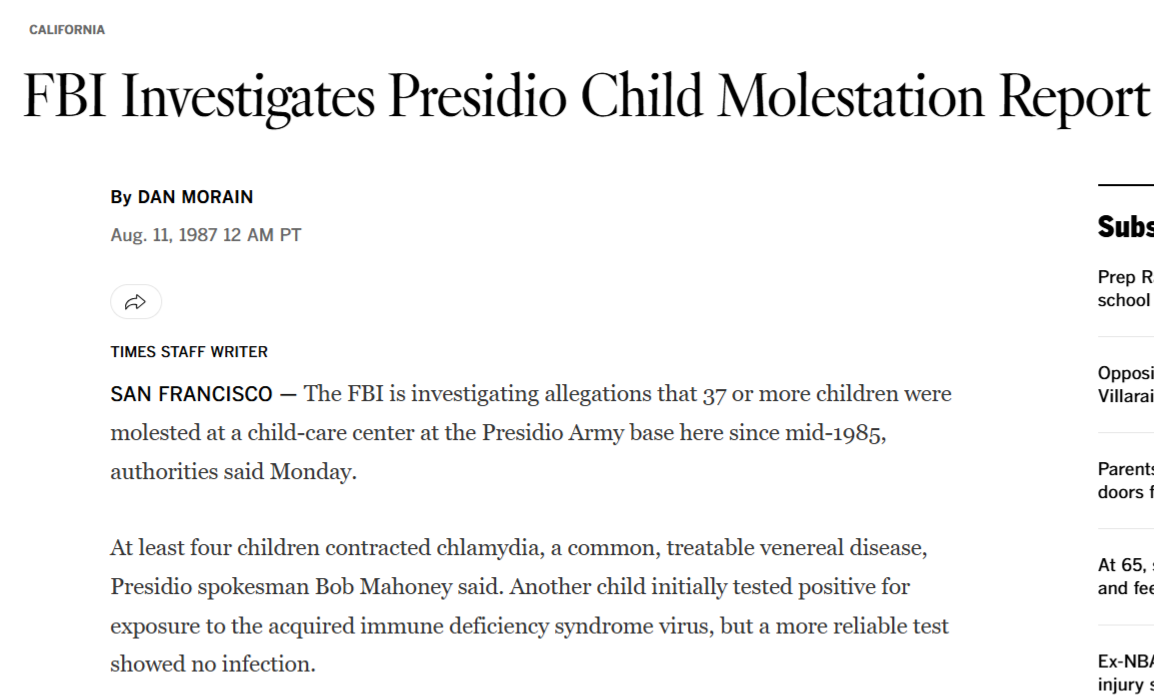Open the CALIFORNIA section link
The image size is (1154, 695).
tap(67, 30)
